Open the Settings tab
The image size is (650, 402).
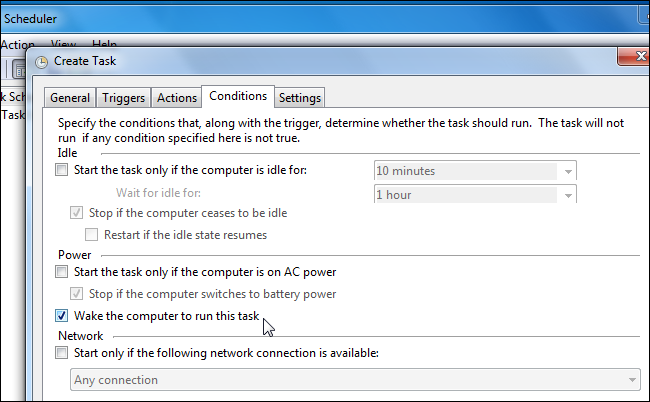click(300, 98)
